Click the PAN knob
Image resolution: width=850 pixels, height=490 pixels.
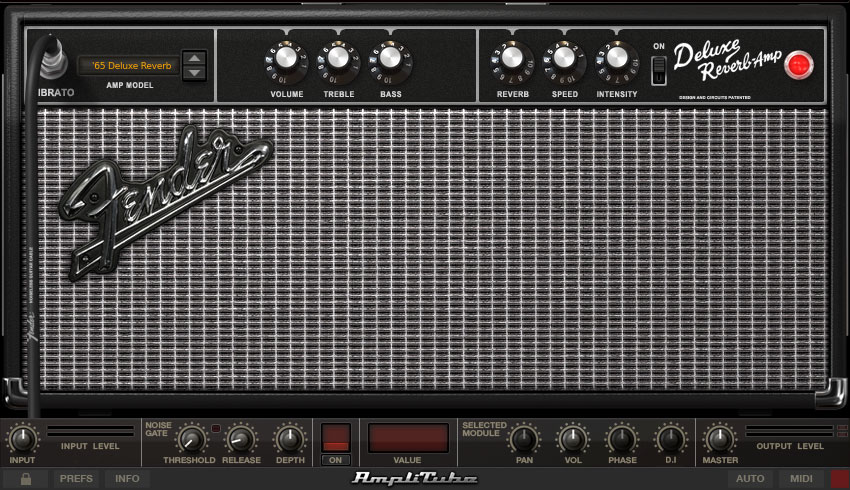pyautogui.click(x=524, y=440)
